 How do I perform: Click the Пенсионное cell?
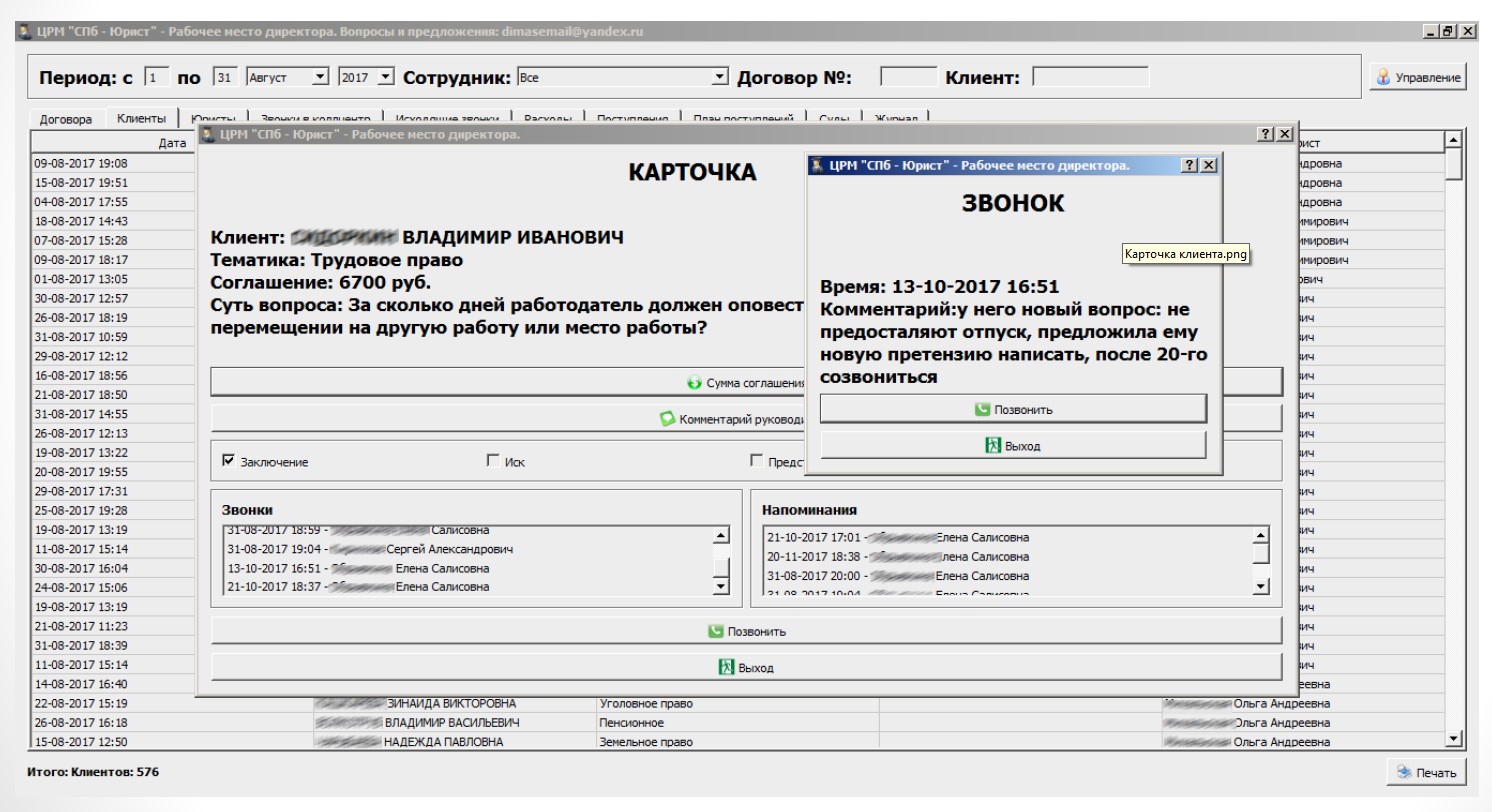737,723
